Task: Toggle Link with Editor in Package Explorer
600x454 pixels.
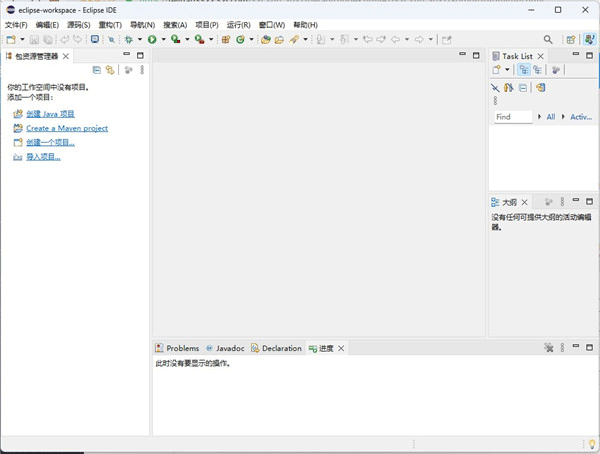Action: pyautogui.click(x=109, y=70)
